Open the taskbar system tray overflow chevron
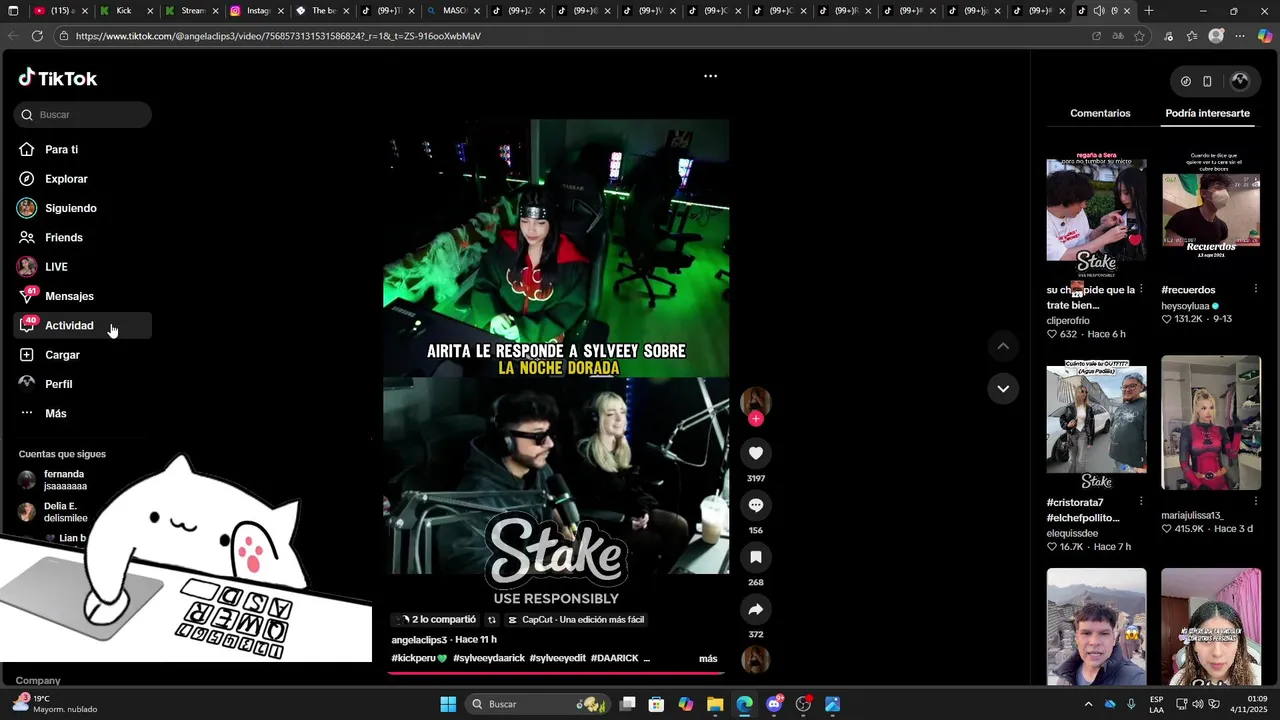Screen dimensions: 1280x720 click(x=1089, y=704)
